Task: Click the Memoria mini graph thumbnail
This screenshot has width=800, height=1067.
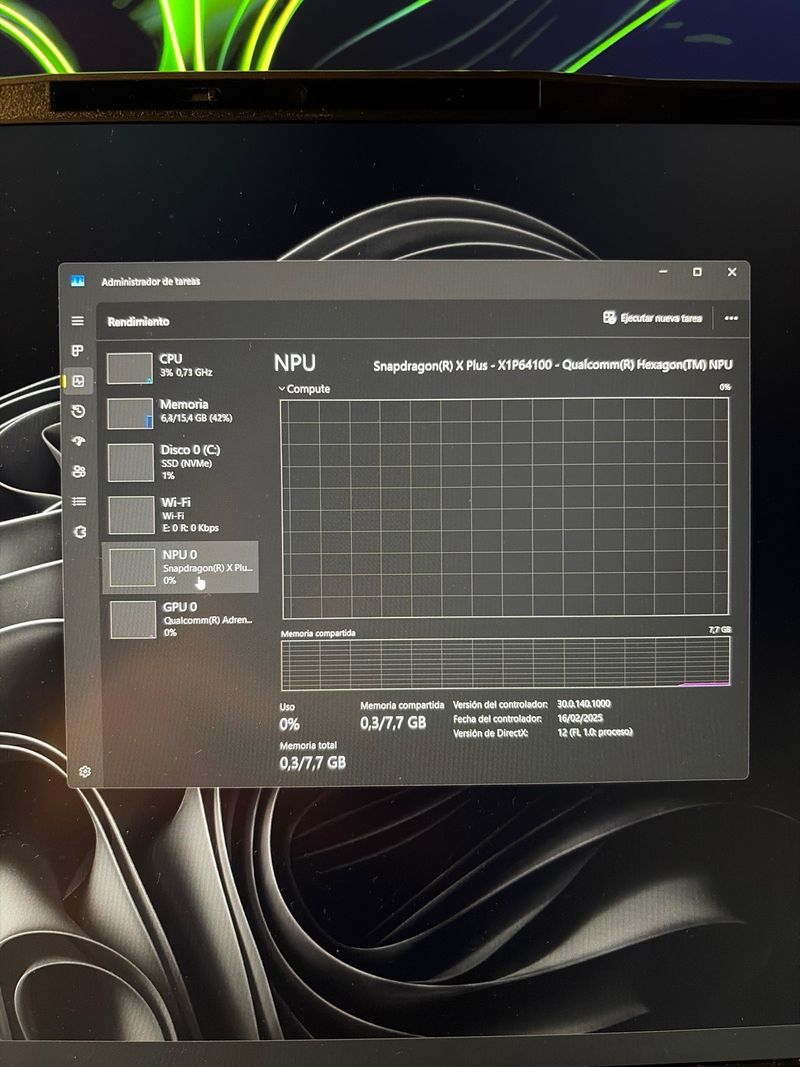Action: click(x=130, y=414)
